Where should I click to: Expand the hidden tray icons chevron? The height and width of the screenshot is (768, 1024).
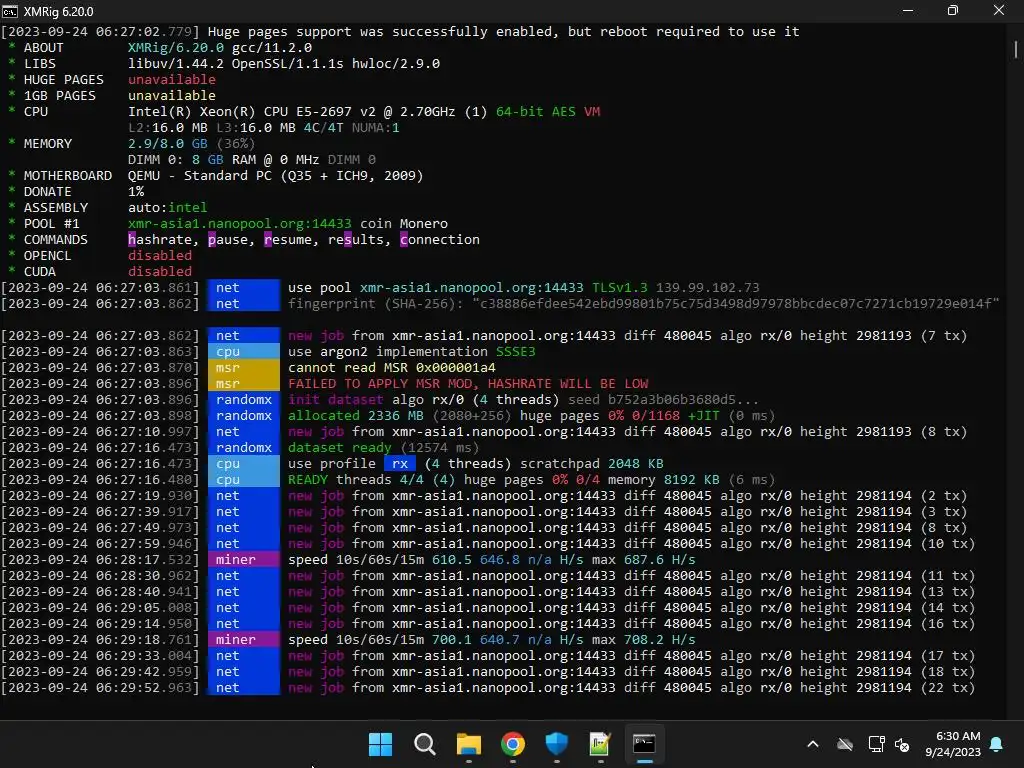point(813,744)
